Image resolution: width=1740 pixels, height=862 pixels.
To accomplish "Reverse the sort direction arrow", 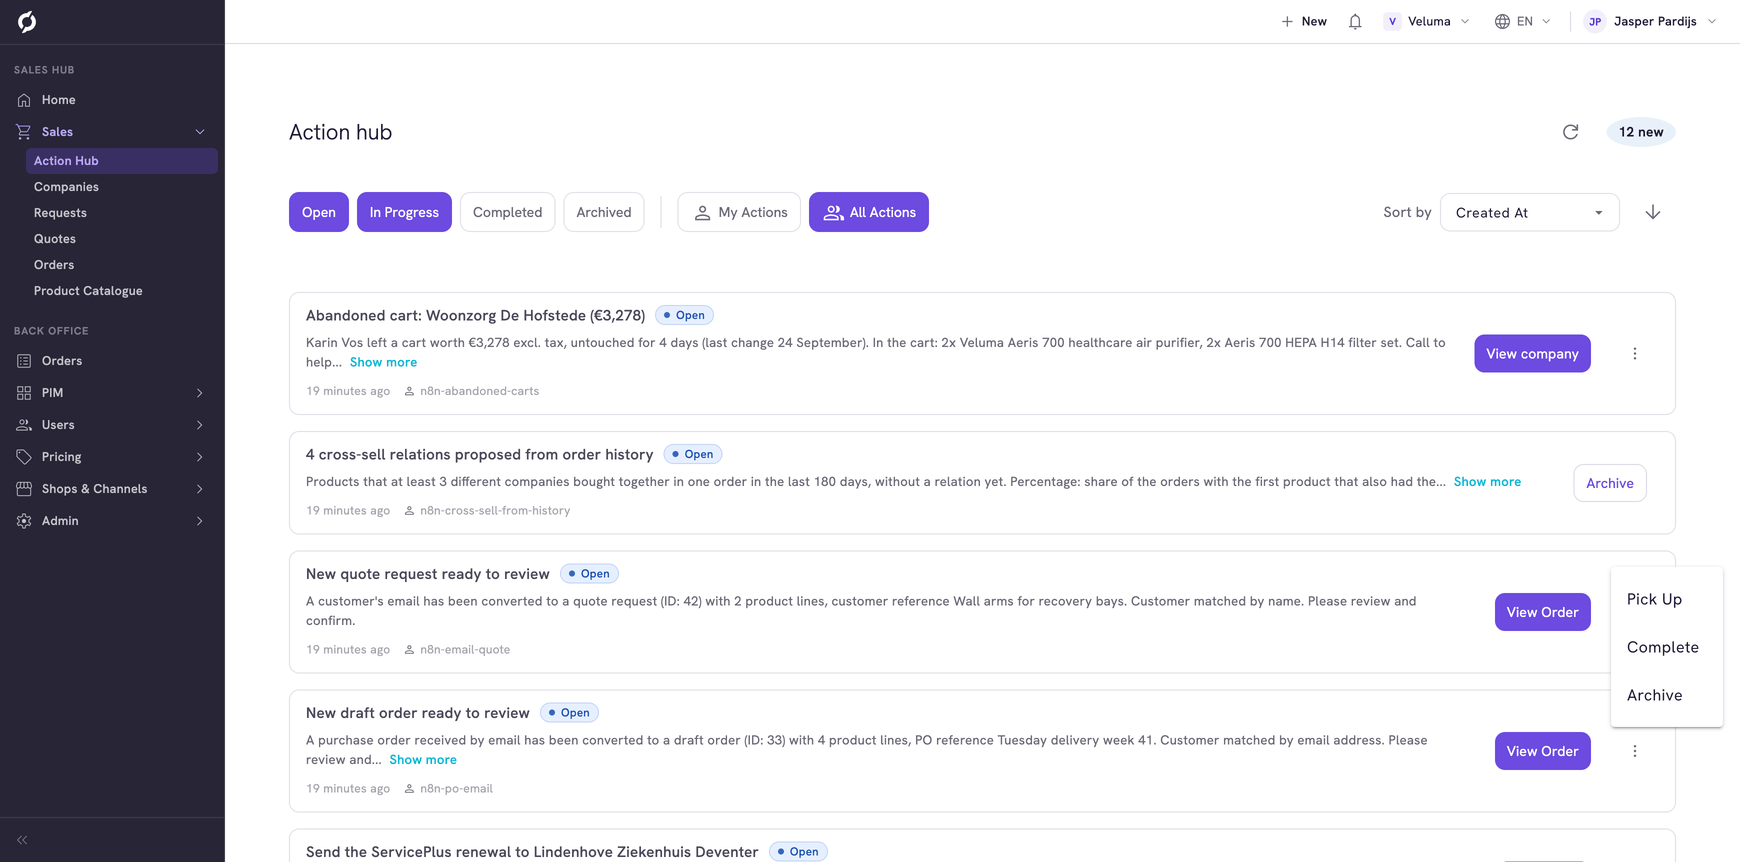I will point(1653,212).
